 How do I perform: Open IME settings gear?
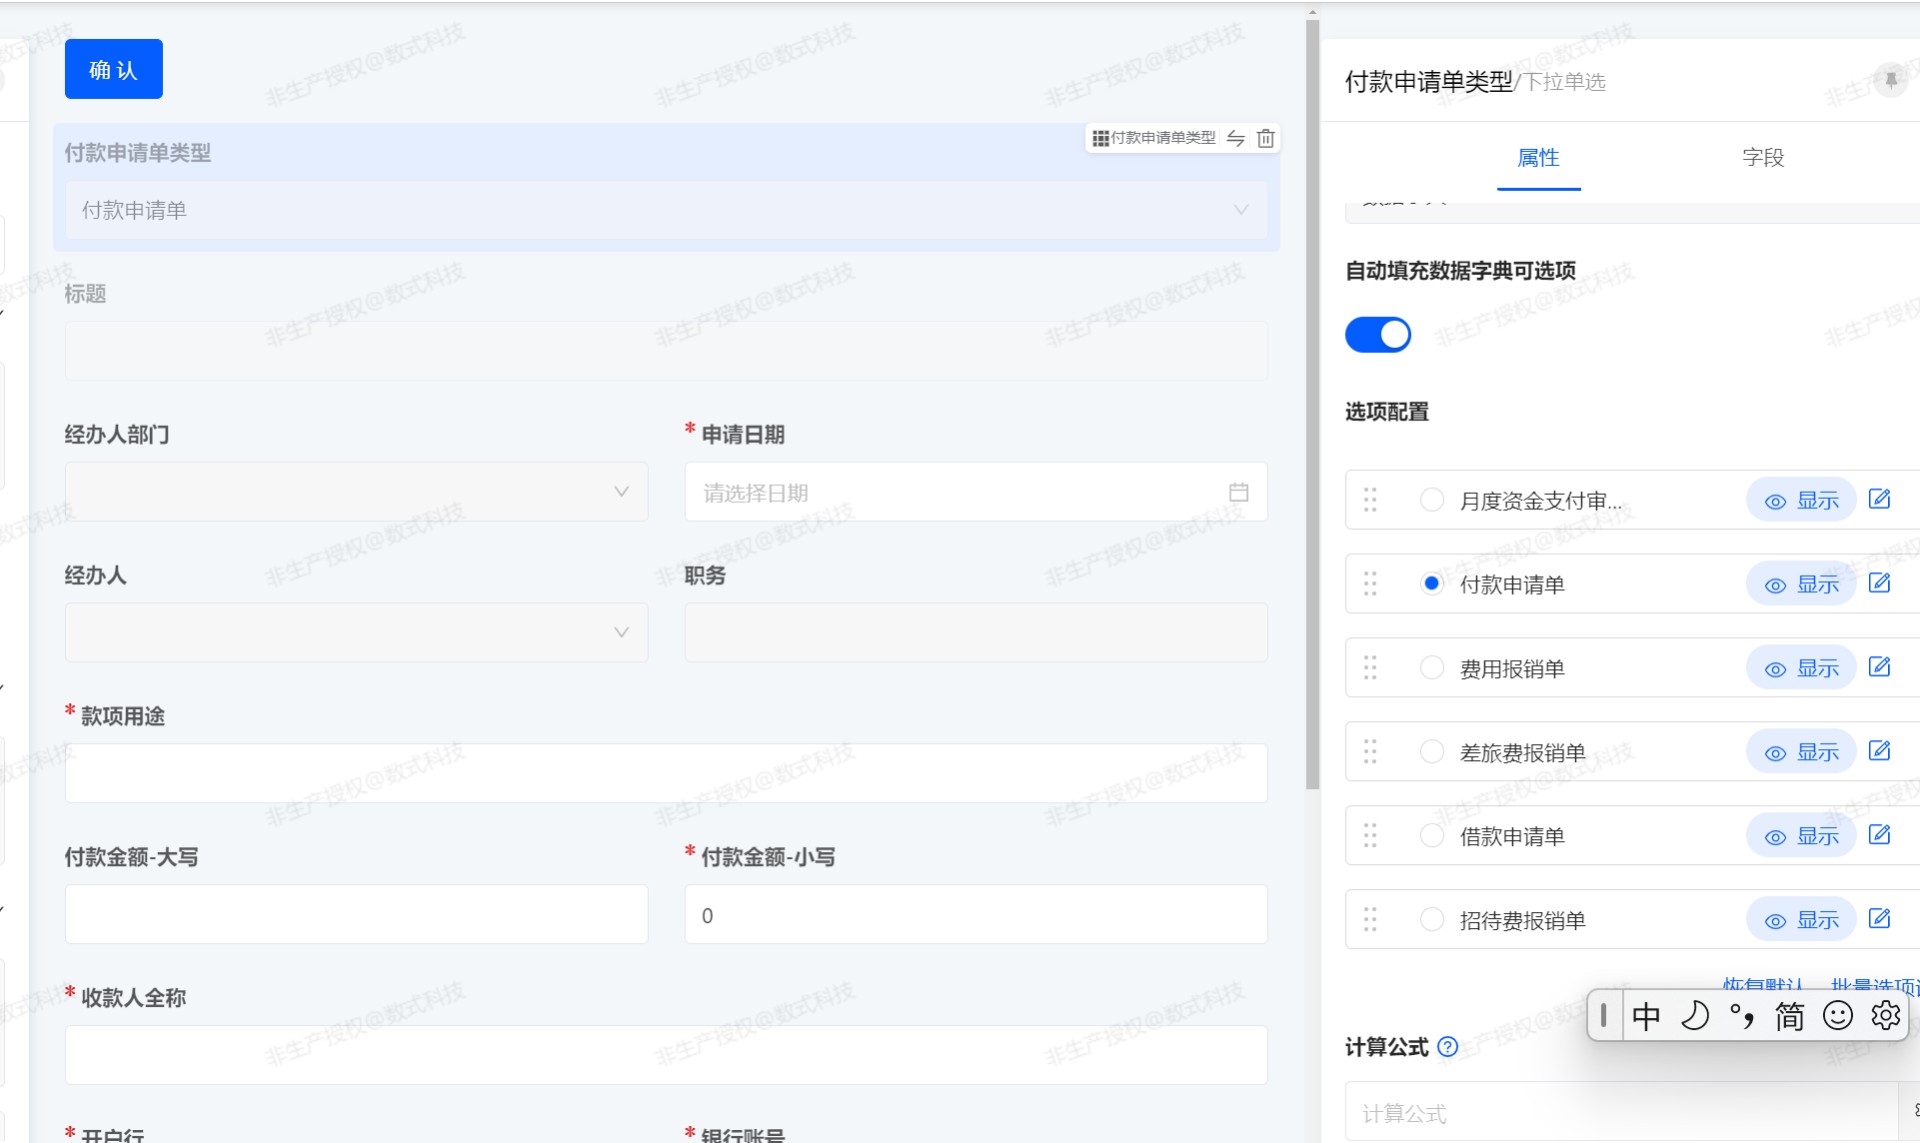click(1886, 1016)
